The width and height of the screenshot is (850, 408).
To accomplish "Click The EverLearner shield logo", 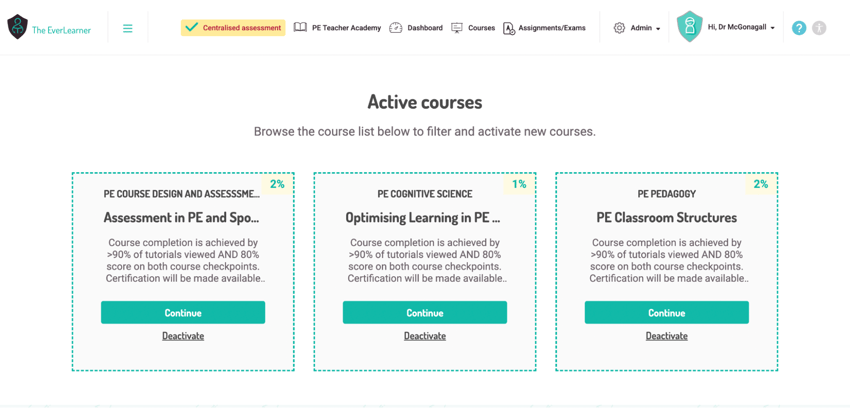I will pos(17,27).
